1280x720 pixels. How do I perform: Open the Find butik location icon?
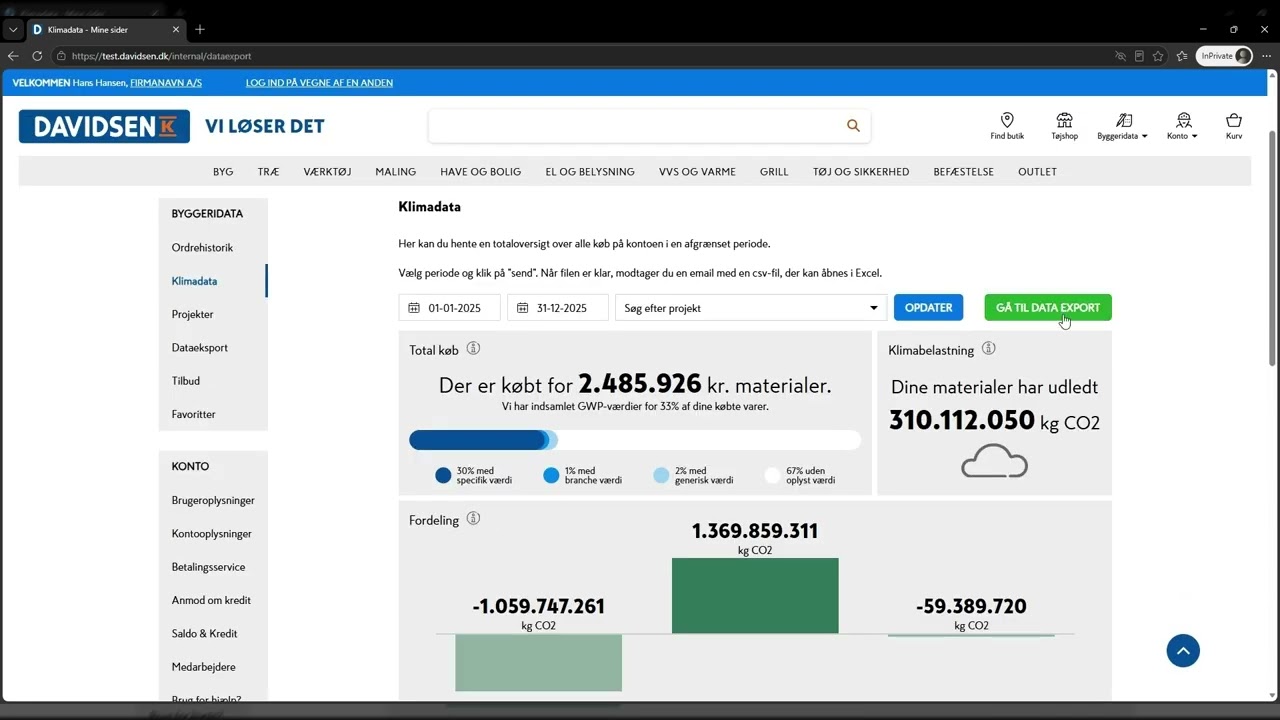coord(1007,120)
